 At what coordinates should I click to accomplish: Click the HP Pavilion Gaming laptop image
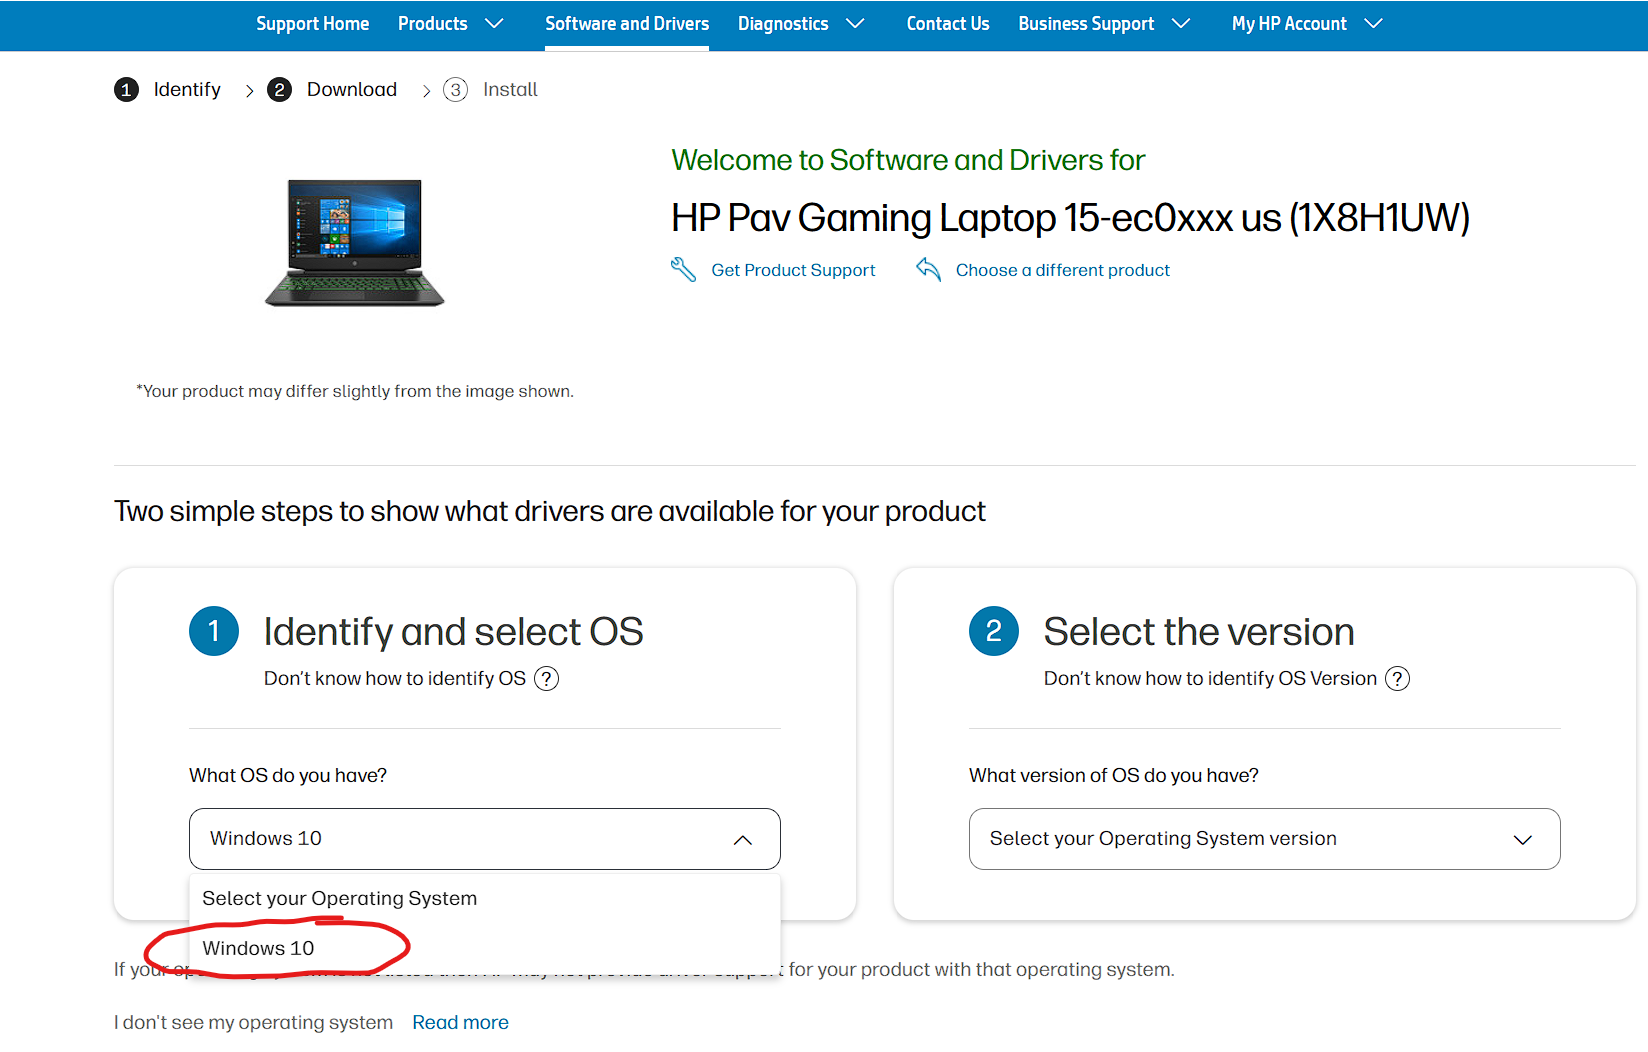click(354, 243)
